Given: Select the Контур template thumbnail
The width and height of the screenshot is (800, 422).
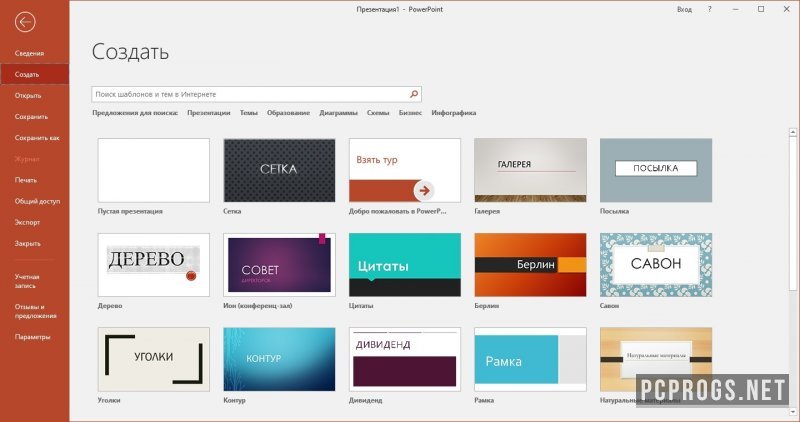Looking at the screenshot, I should point(279,359).
